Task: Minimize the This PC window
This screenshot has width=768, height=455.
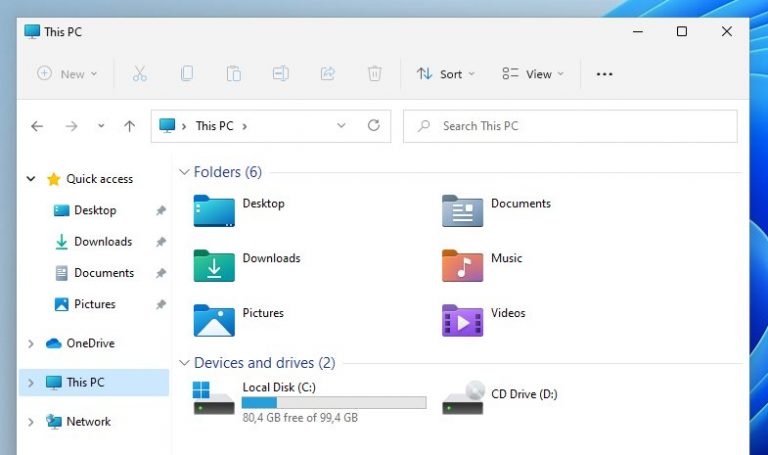Action: coord(638,31)
